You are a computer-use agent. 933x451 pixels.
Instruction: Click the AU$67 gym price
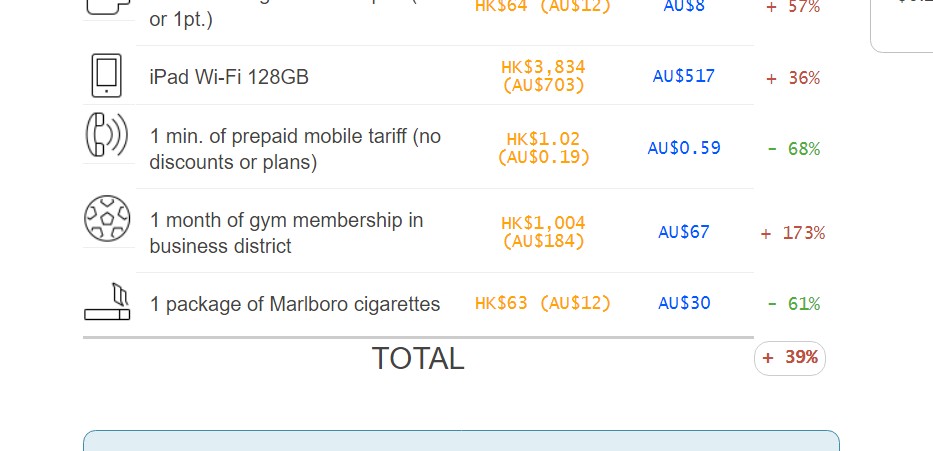pyautogui.click(x=684, y=232)
